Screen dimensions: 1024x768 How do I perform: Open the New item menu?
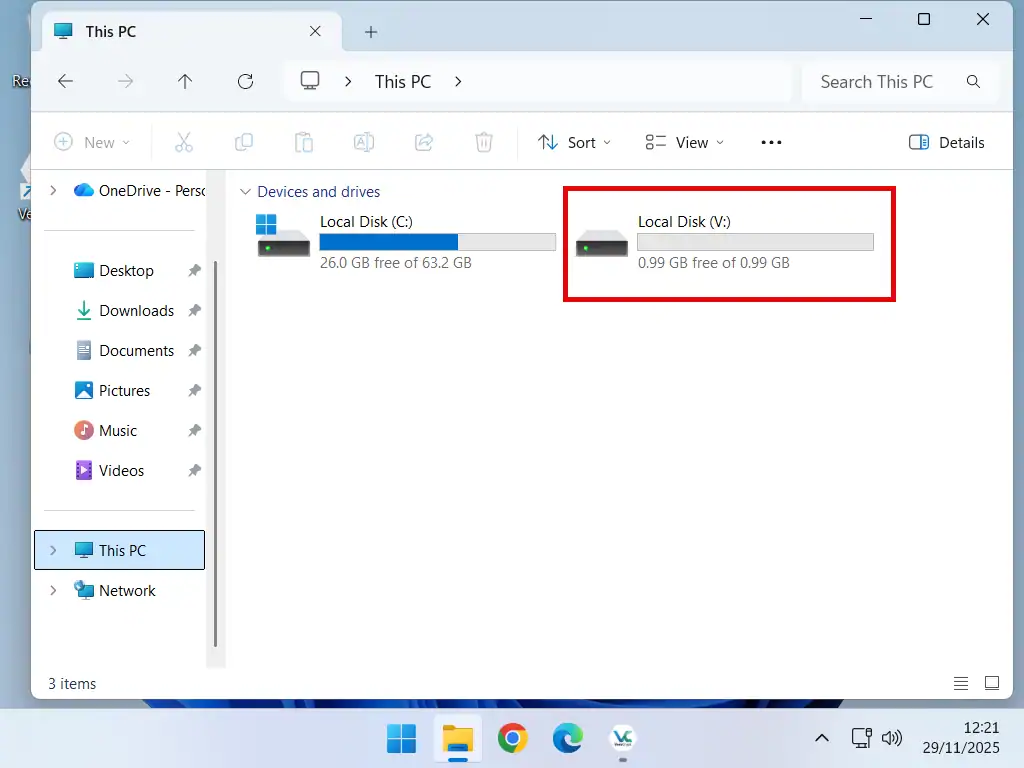(x=92, y=142)
